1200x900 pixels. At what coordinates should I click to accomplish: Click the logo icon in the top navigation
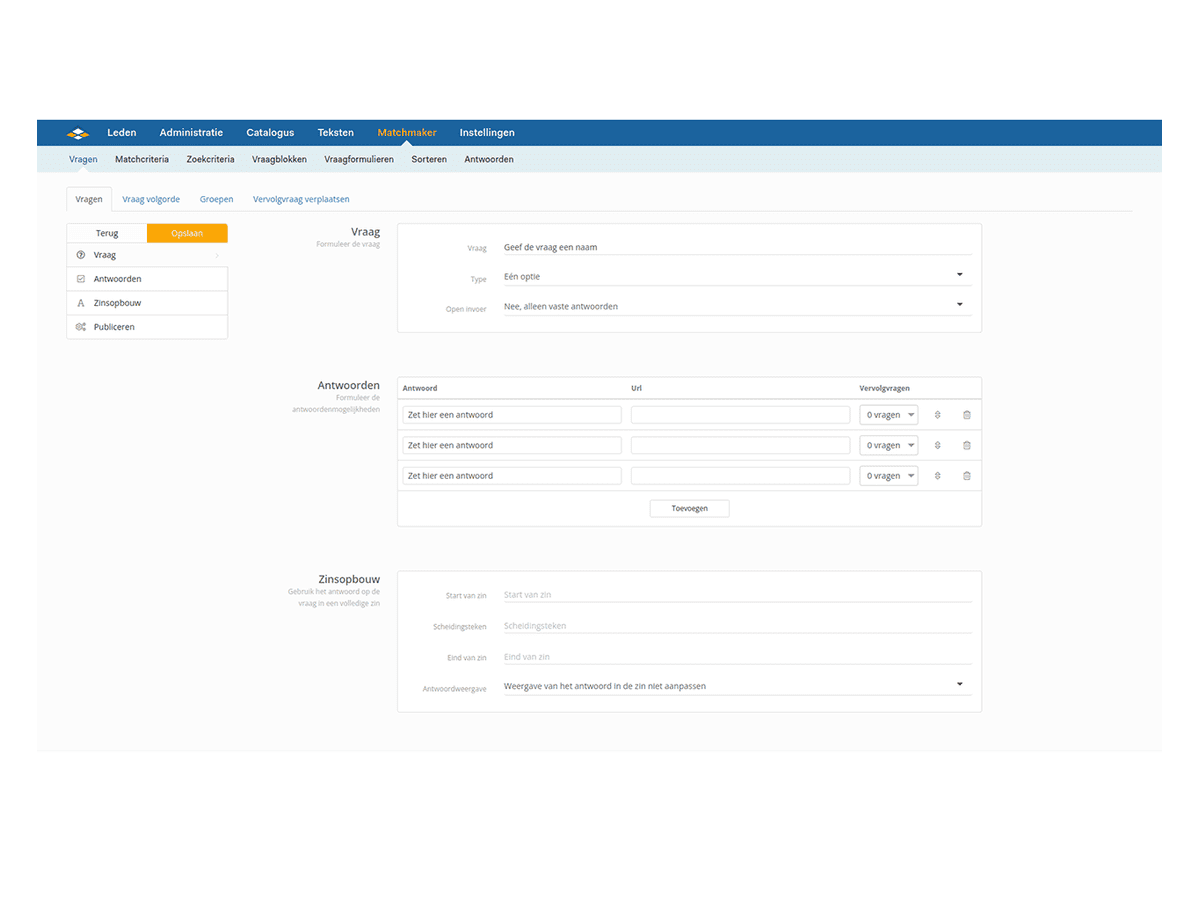(x=78, y=133)
